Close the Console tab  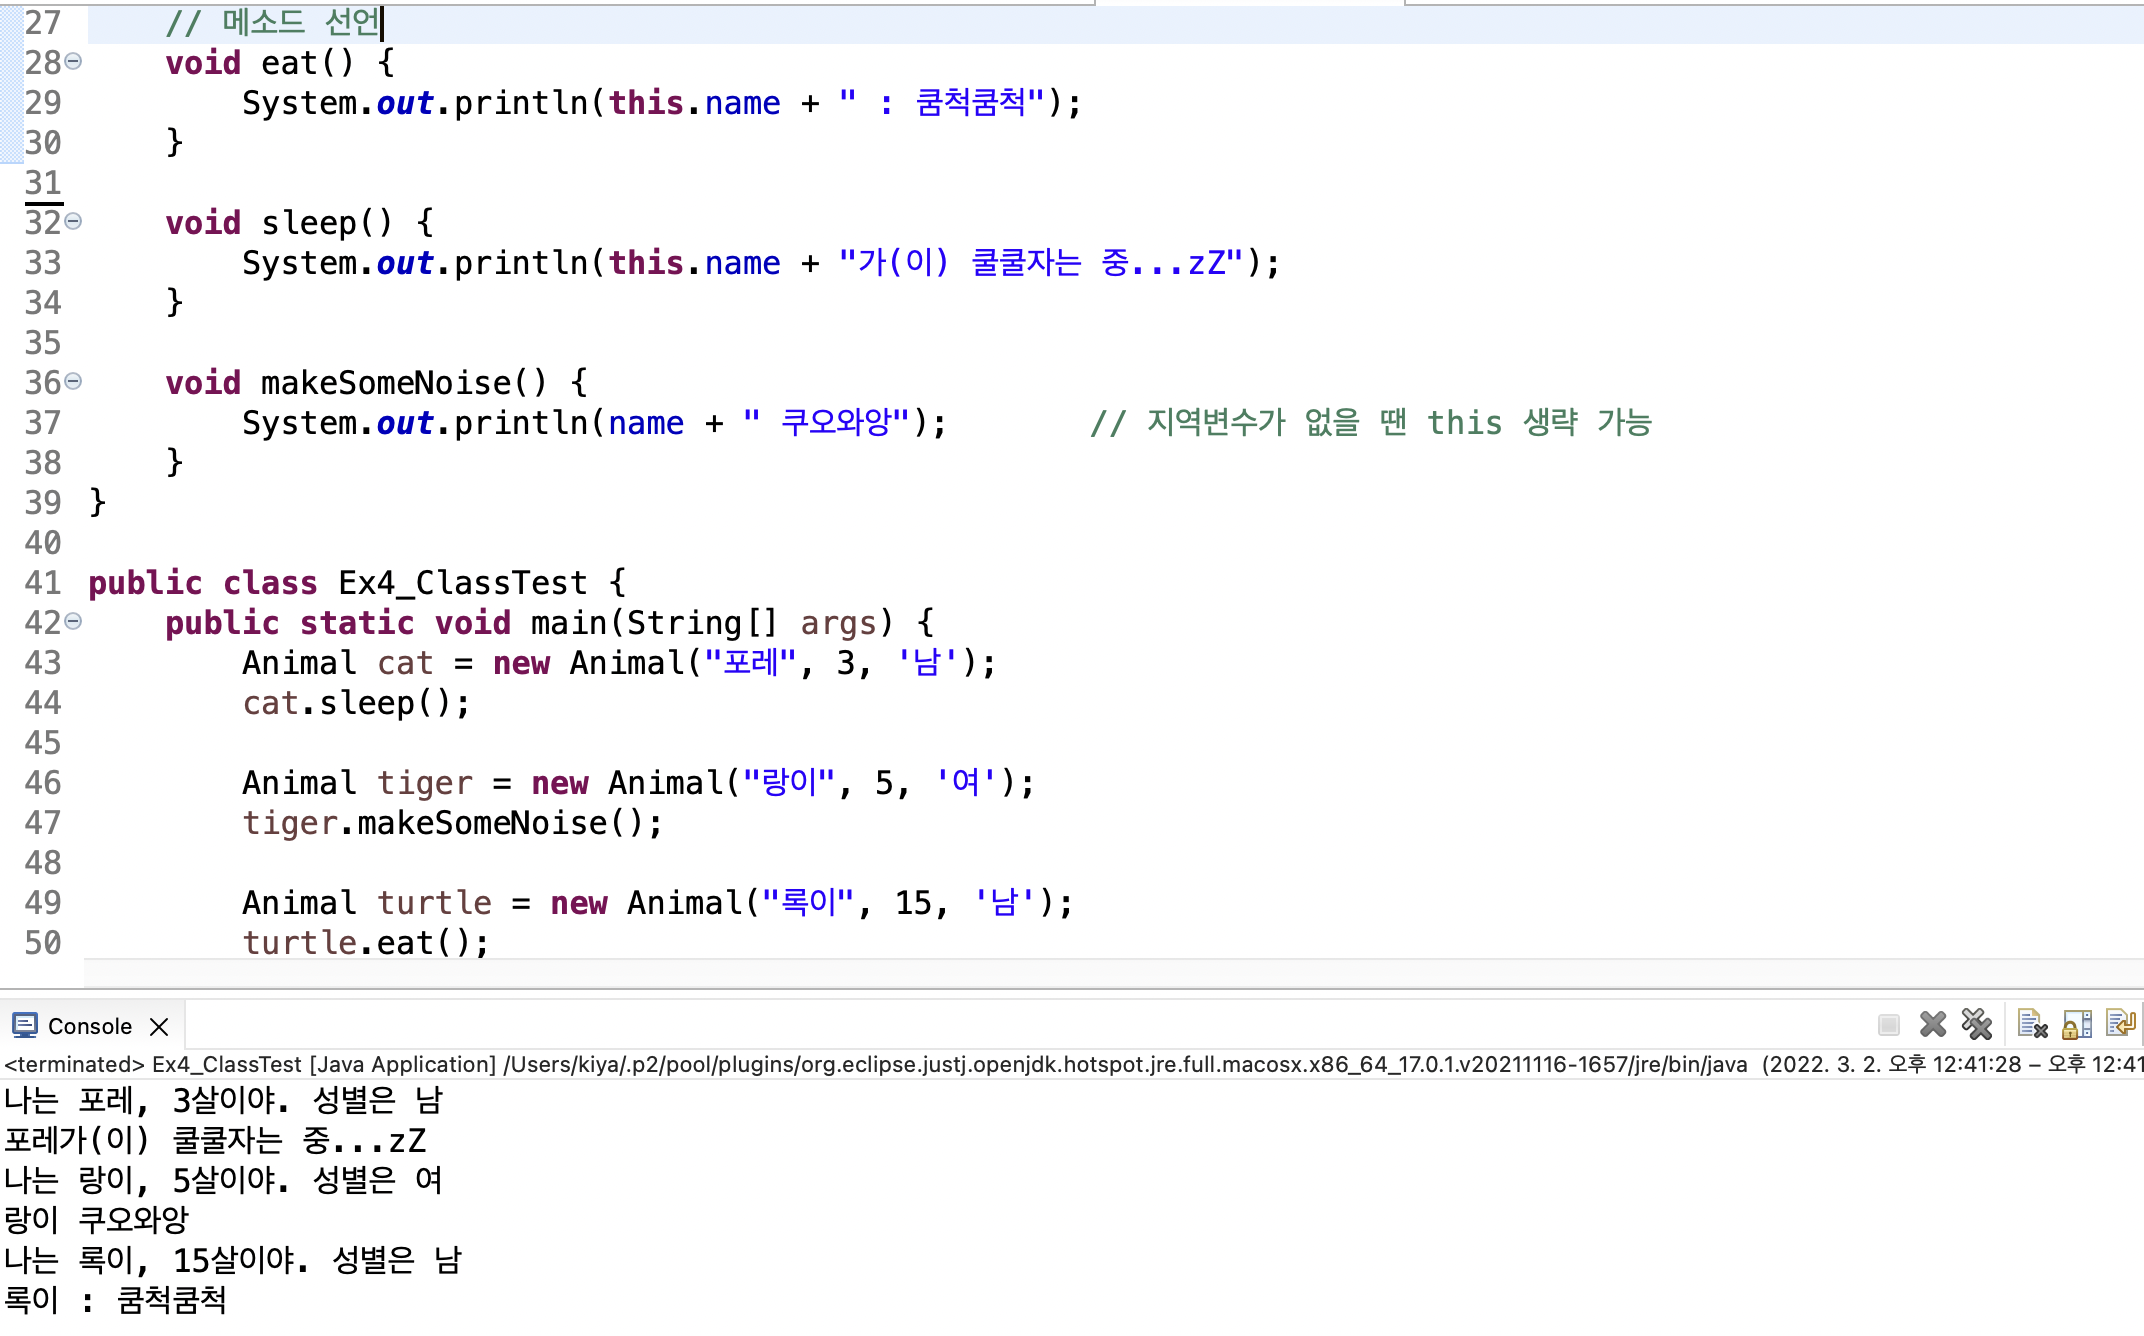(159, 1027)
